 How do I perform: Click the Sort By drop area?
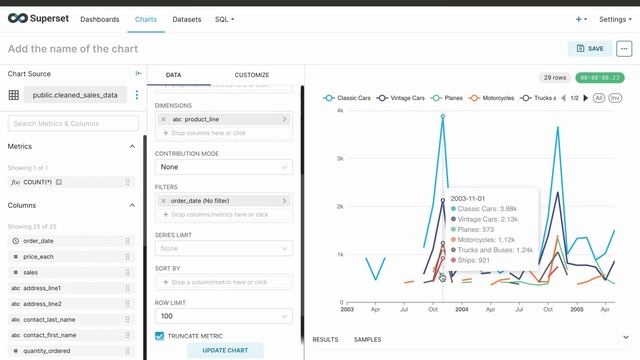click(x=224, y=282)
